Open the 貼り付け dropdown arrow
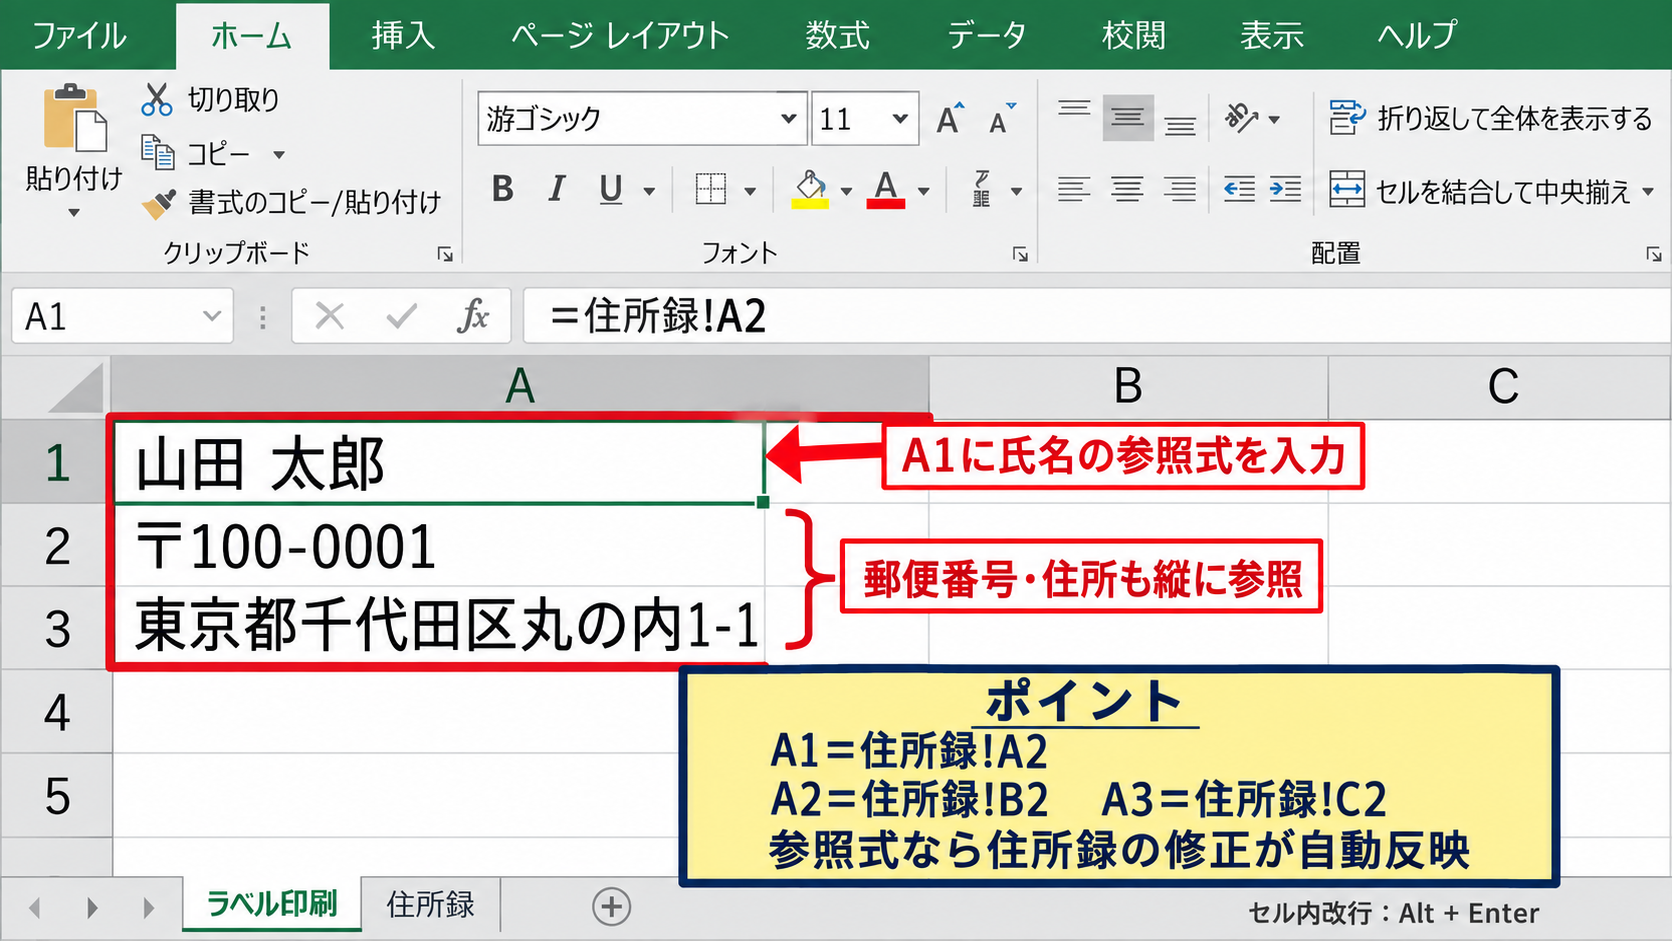 tap(73, 212)
